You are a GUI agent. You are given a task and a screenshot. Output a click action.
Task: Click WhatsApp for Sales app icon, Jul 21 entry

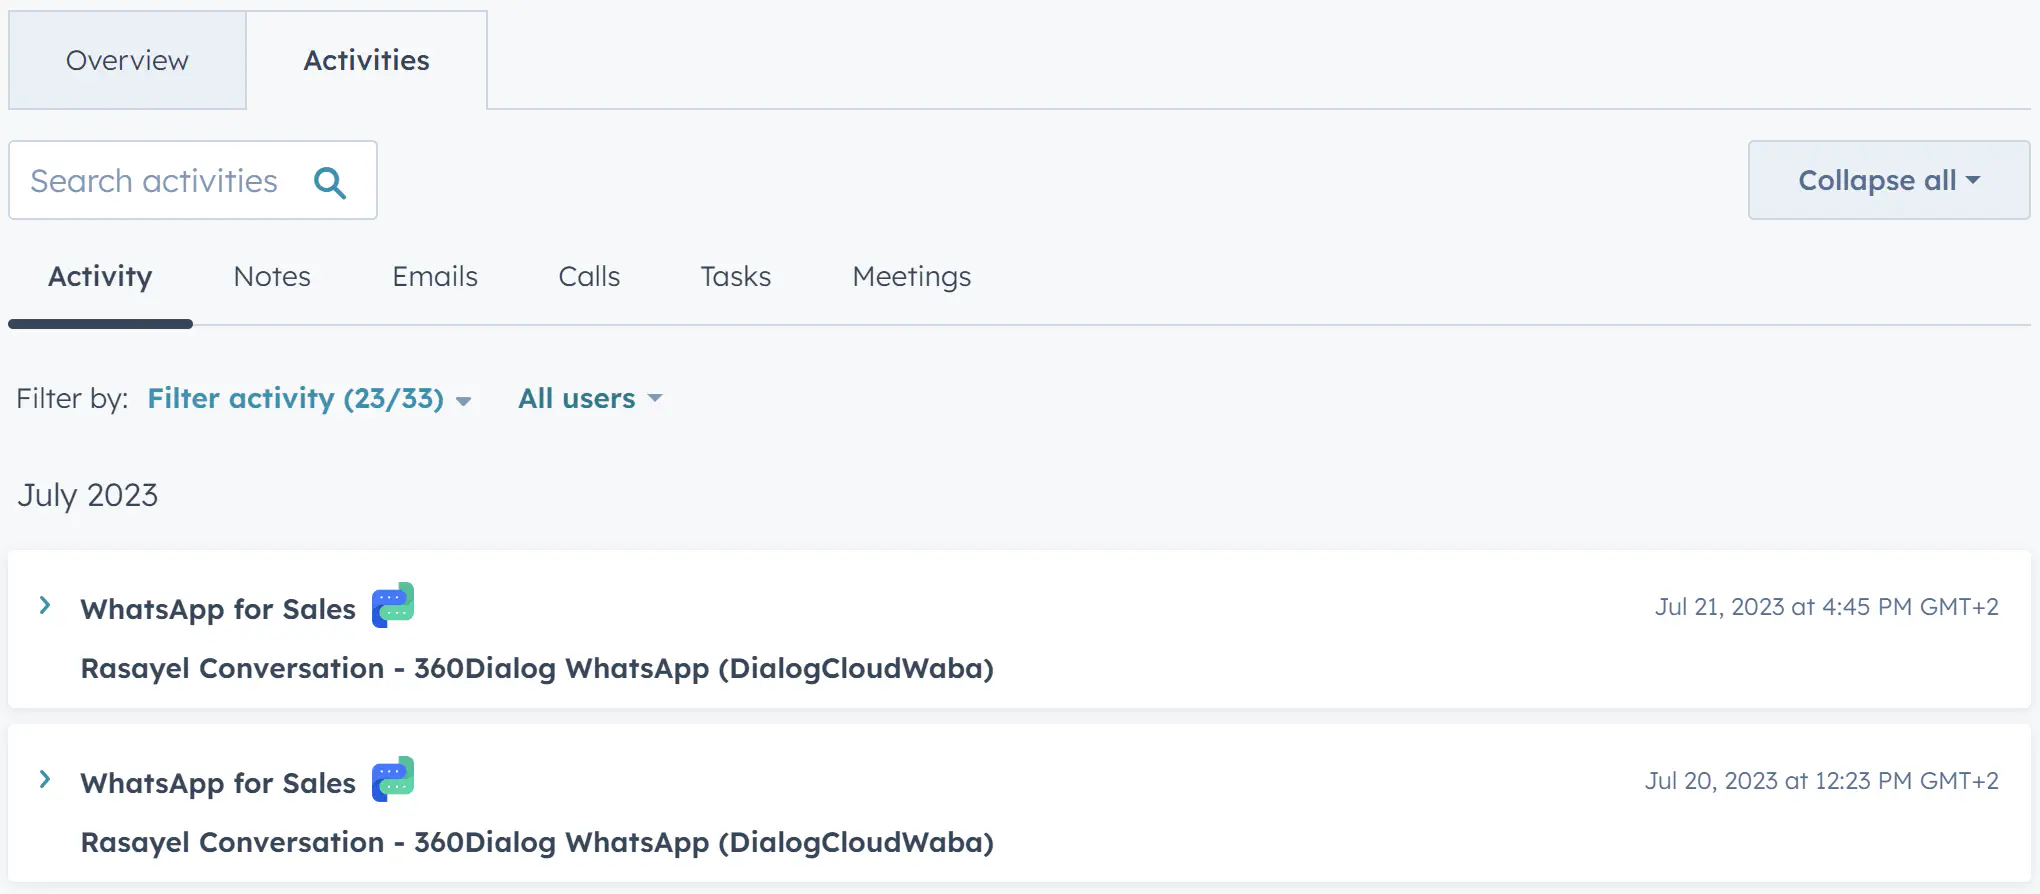pos(393,605)
